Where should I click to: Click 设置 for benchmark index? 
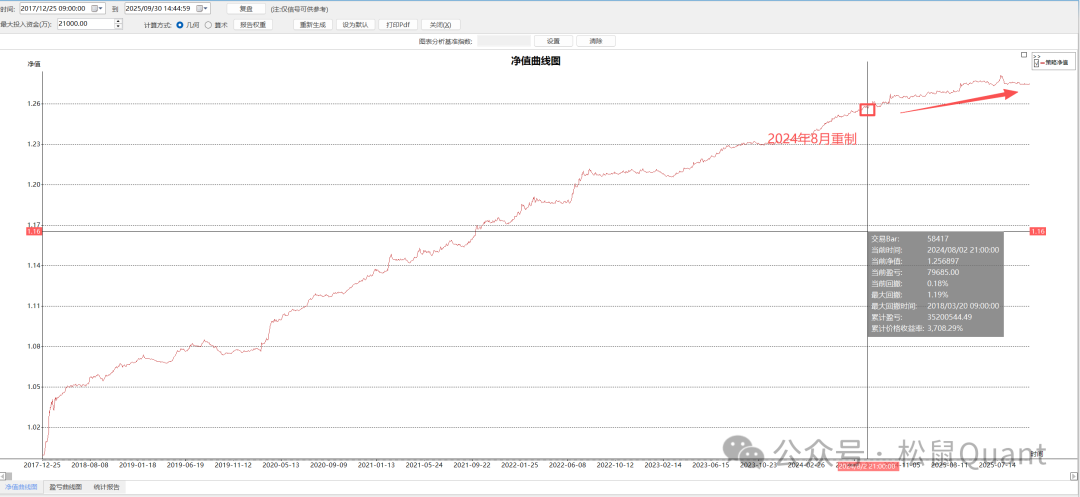(x=553, y=41)
